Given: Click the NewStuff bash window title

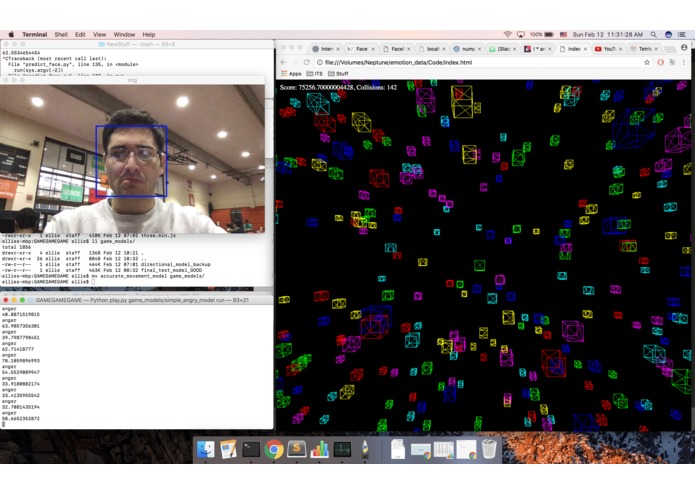Looking at the screenshot, I should coord(137,44).
